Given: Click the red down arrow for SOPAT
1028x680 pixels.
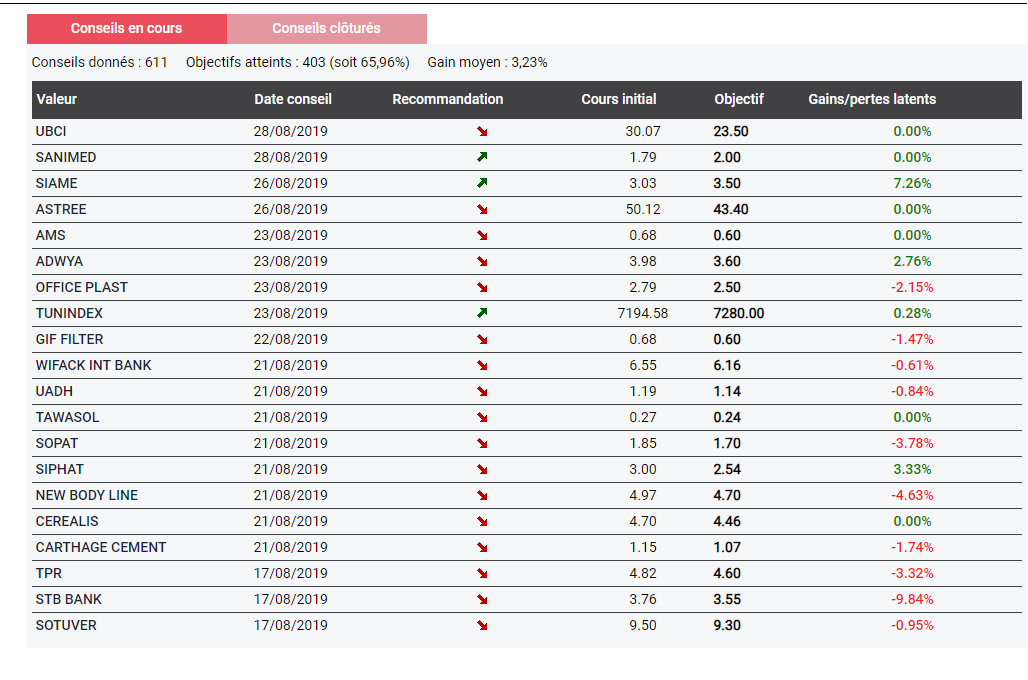Looking at the screenshot, I should pyautogui.click(x=483, y=444).
